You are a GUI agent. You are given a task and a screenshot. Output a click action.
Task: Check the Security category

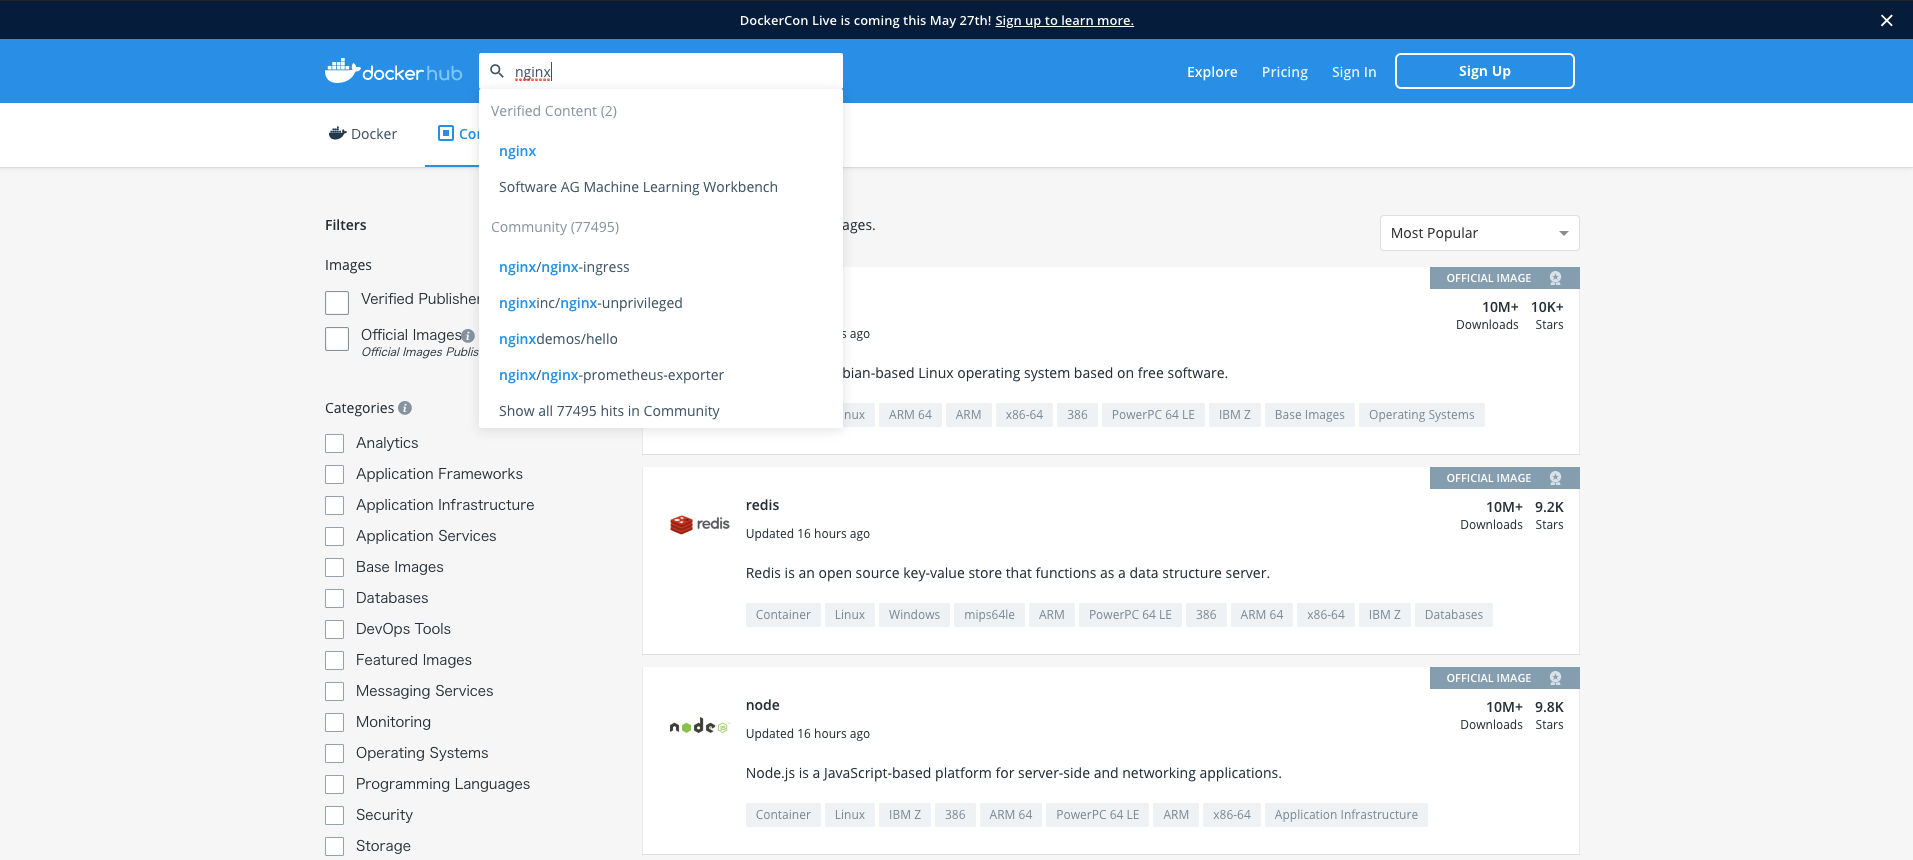pos(334,815)
